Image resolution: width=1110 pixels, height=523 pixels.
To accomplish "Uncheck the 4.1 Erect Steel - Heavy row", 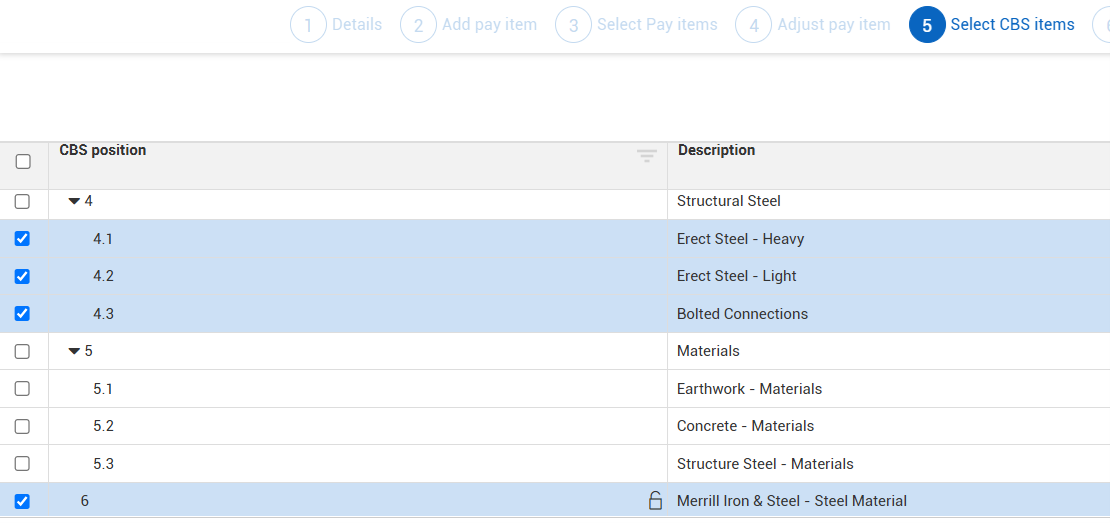I will [22, 239].
